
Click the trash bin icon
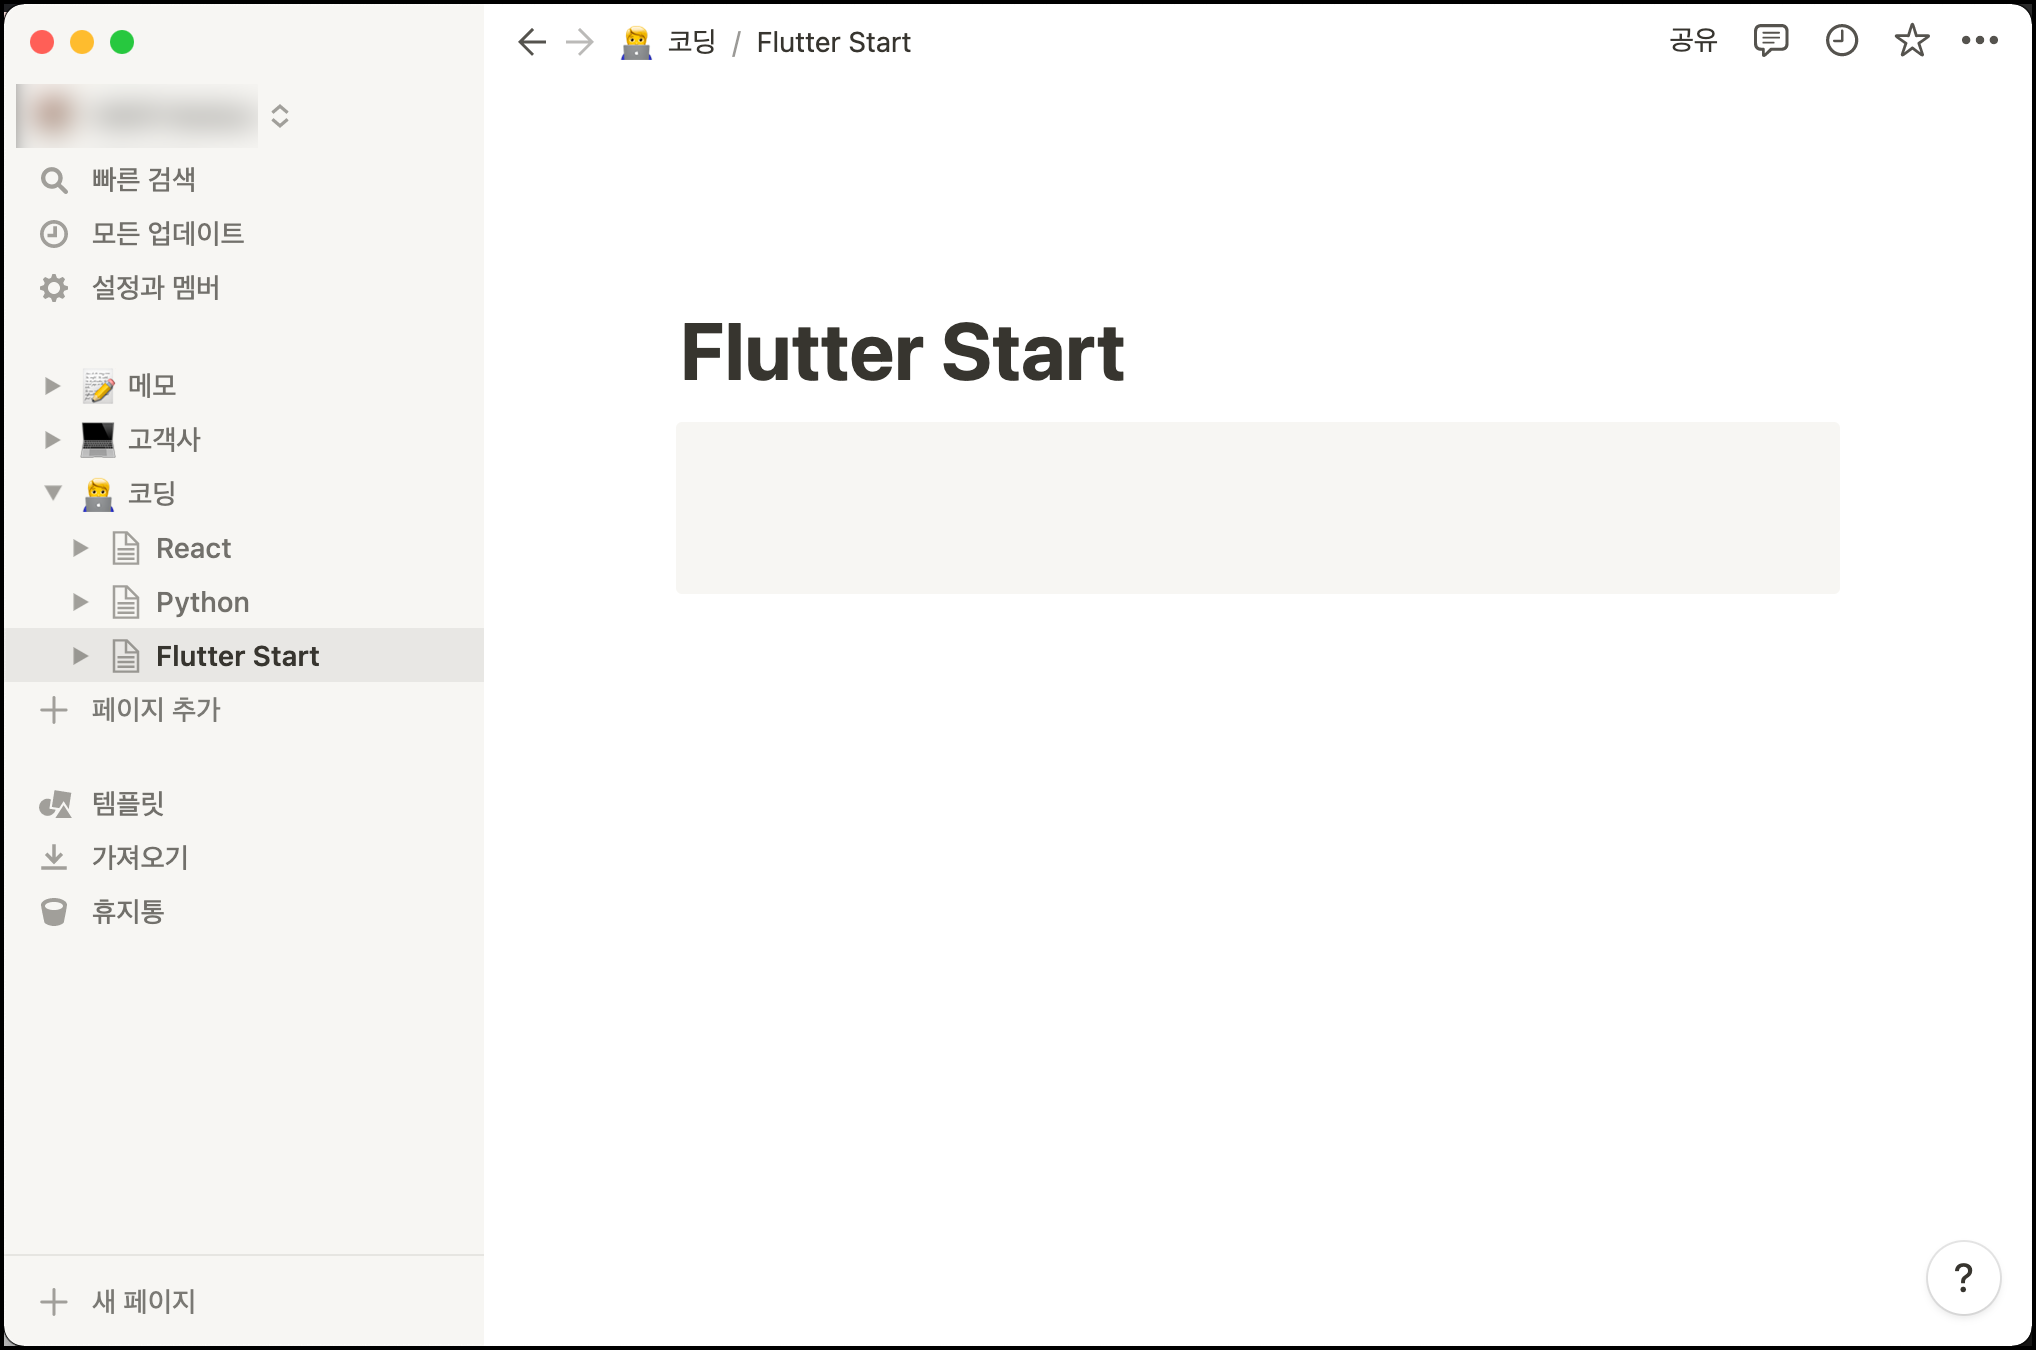tap(54, 912)
